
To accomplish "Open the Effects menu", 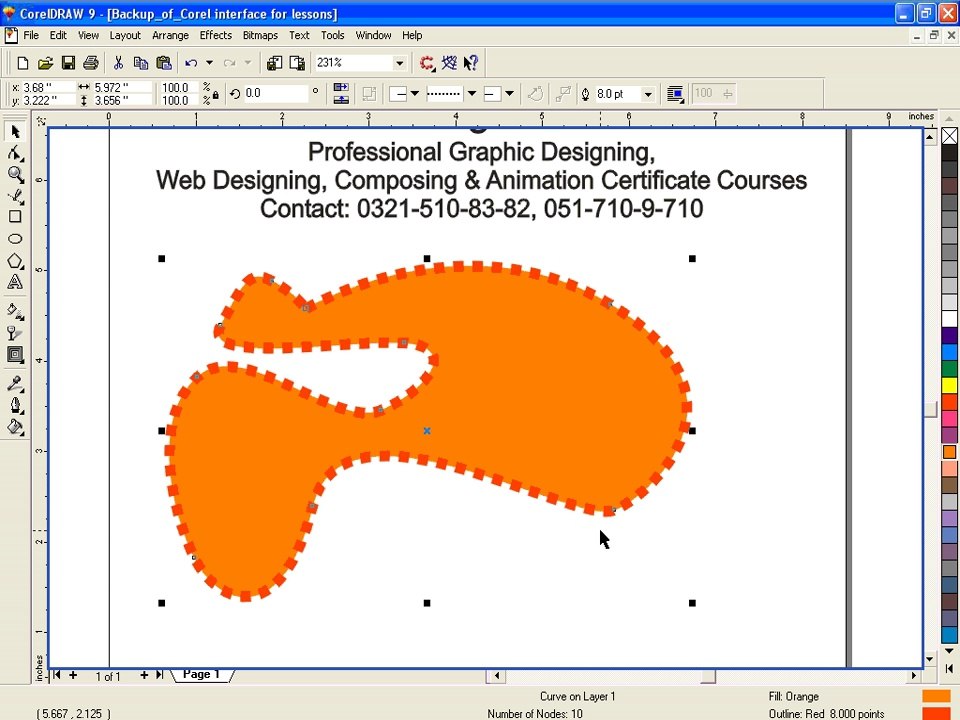I will (x=216, y=36).
